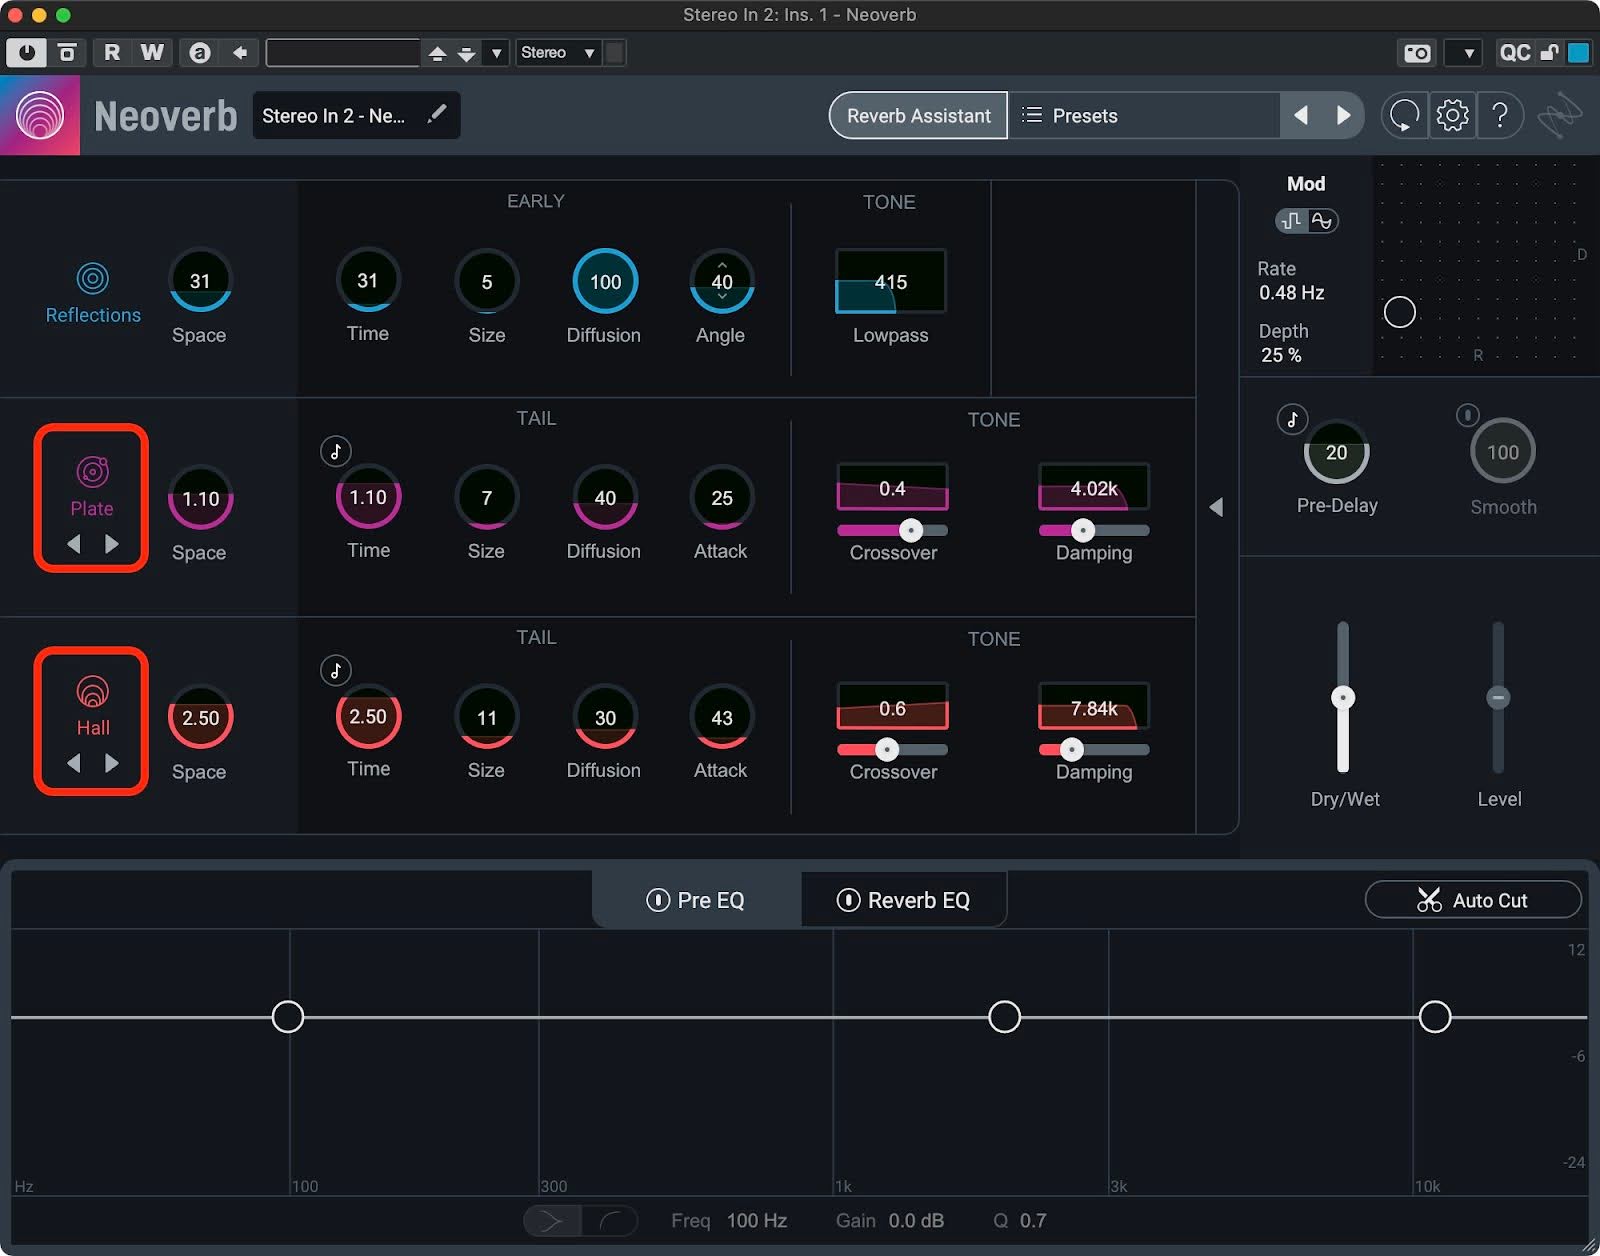Load the previous preset arrow

pos(1301,116)
